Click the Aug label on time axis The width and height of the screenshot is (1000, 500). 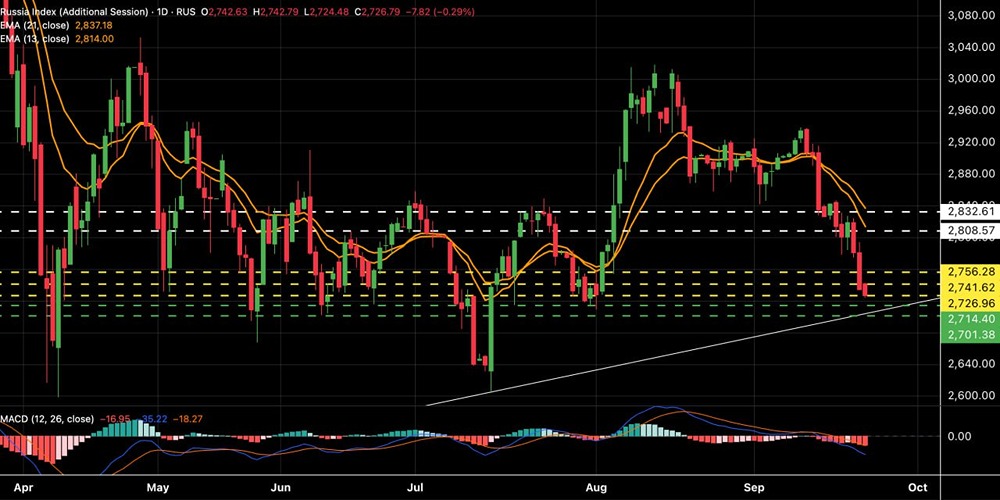pos(595,487)
